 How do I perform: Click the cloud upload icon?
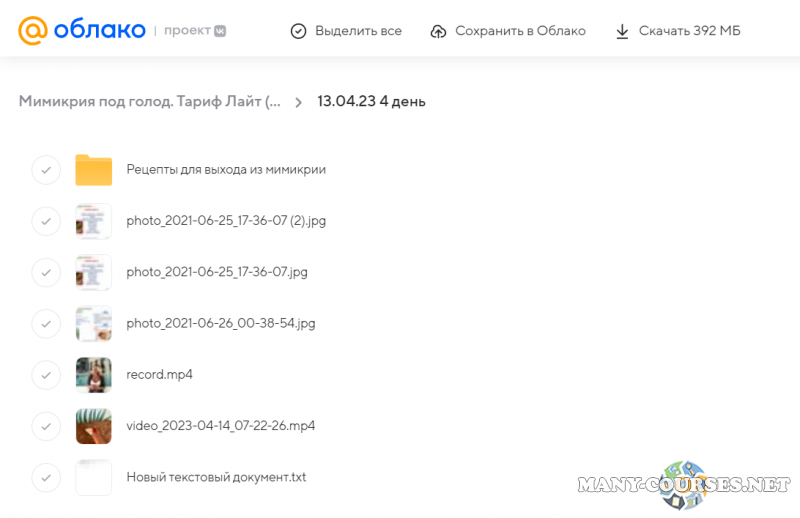point(438,31)
